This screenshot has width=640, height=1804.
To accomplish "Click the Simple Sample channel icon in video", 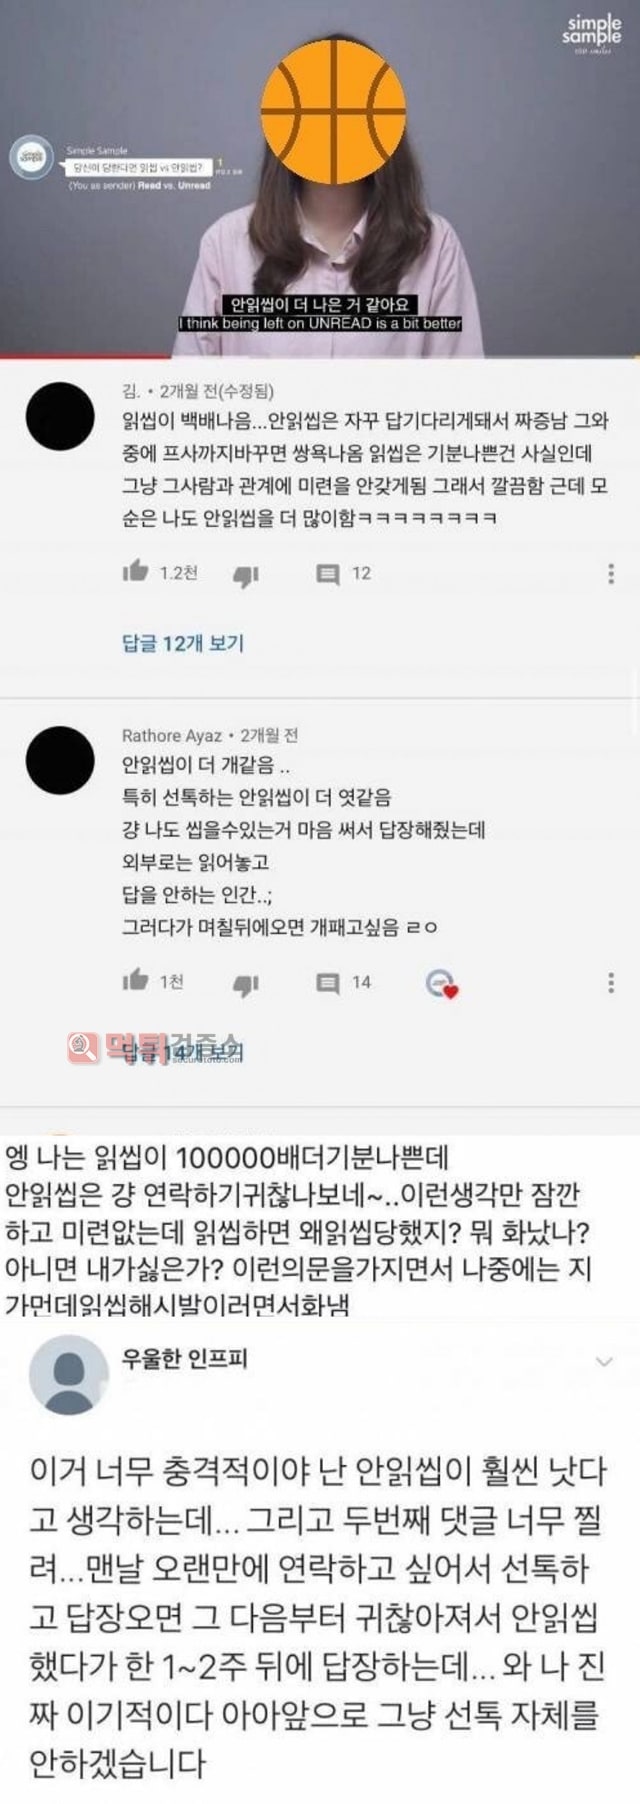I will pyautogui.click(x=31, y=158).
